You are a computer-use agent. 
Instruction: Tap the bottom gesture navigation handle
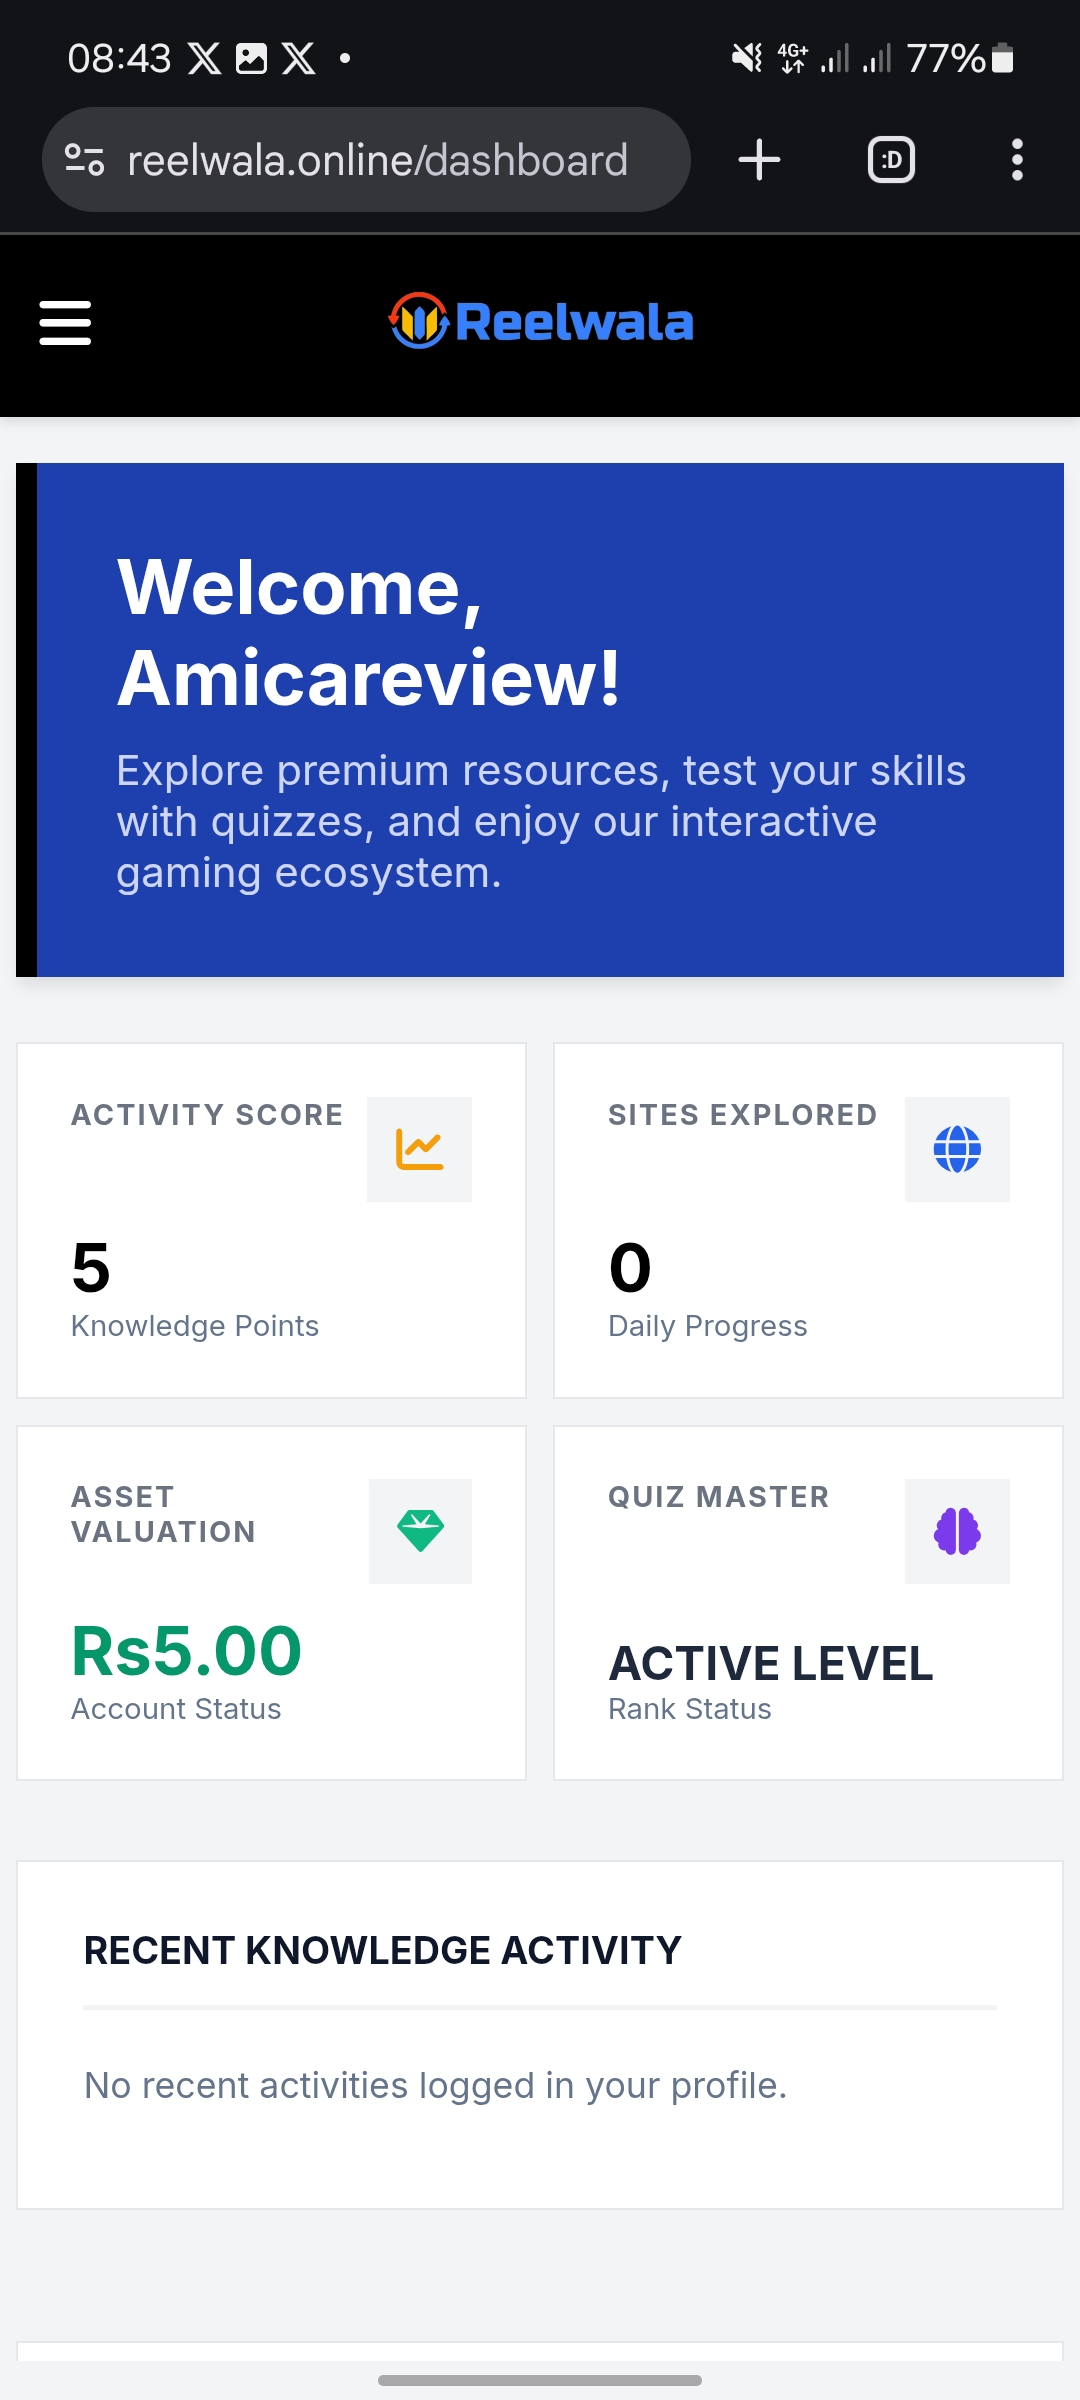540,2380
